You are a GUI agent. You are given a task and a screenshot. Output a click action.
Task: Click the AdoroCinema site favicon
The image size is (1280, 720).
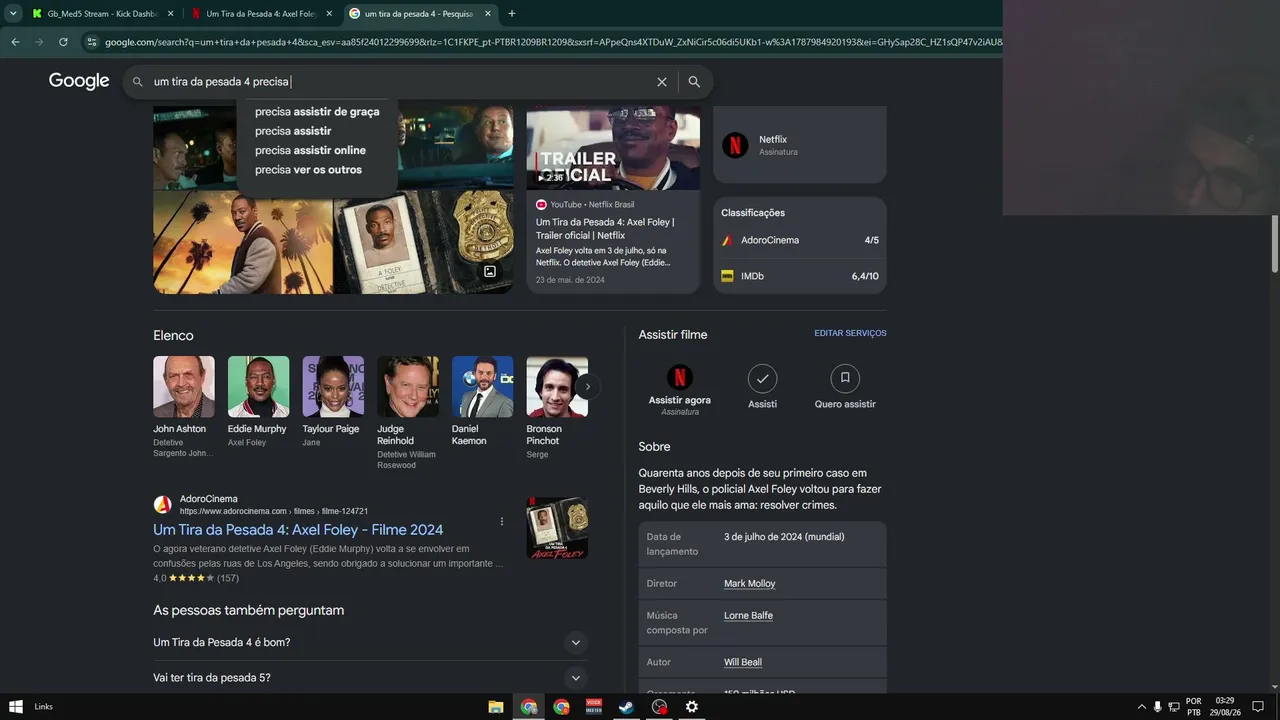(162, 505)
